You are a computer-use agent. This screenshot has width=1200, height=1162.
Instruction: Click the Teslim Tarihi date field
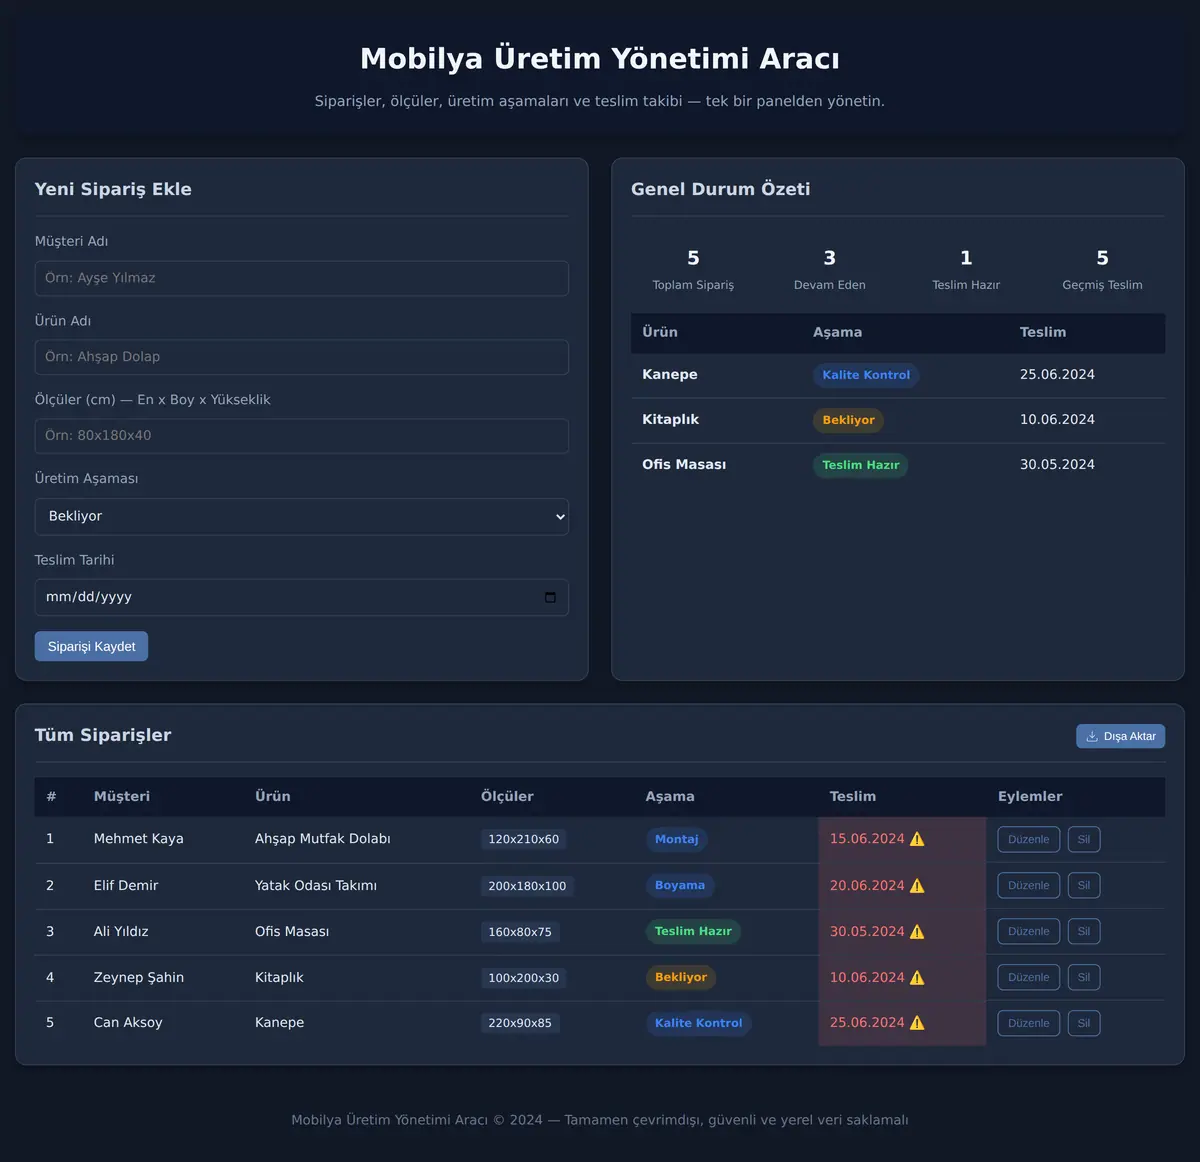point(302,597)
